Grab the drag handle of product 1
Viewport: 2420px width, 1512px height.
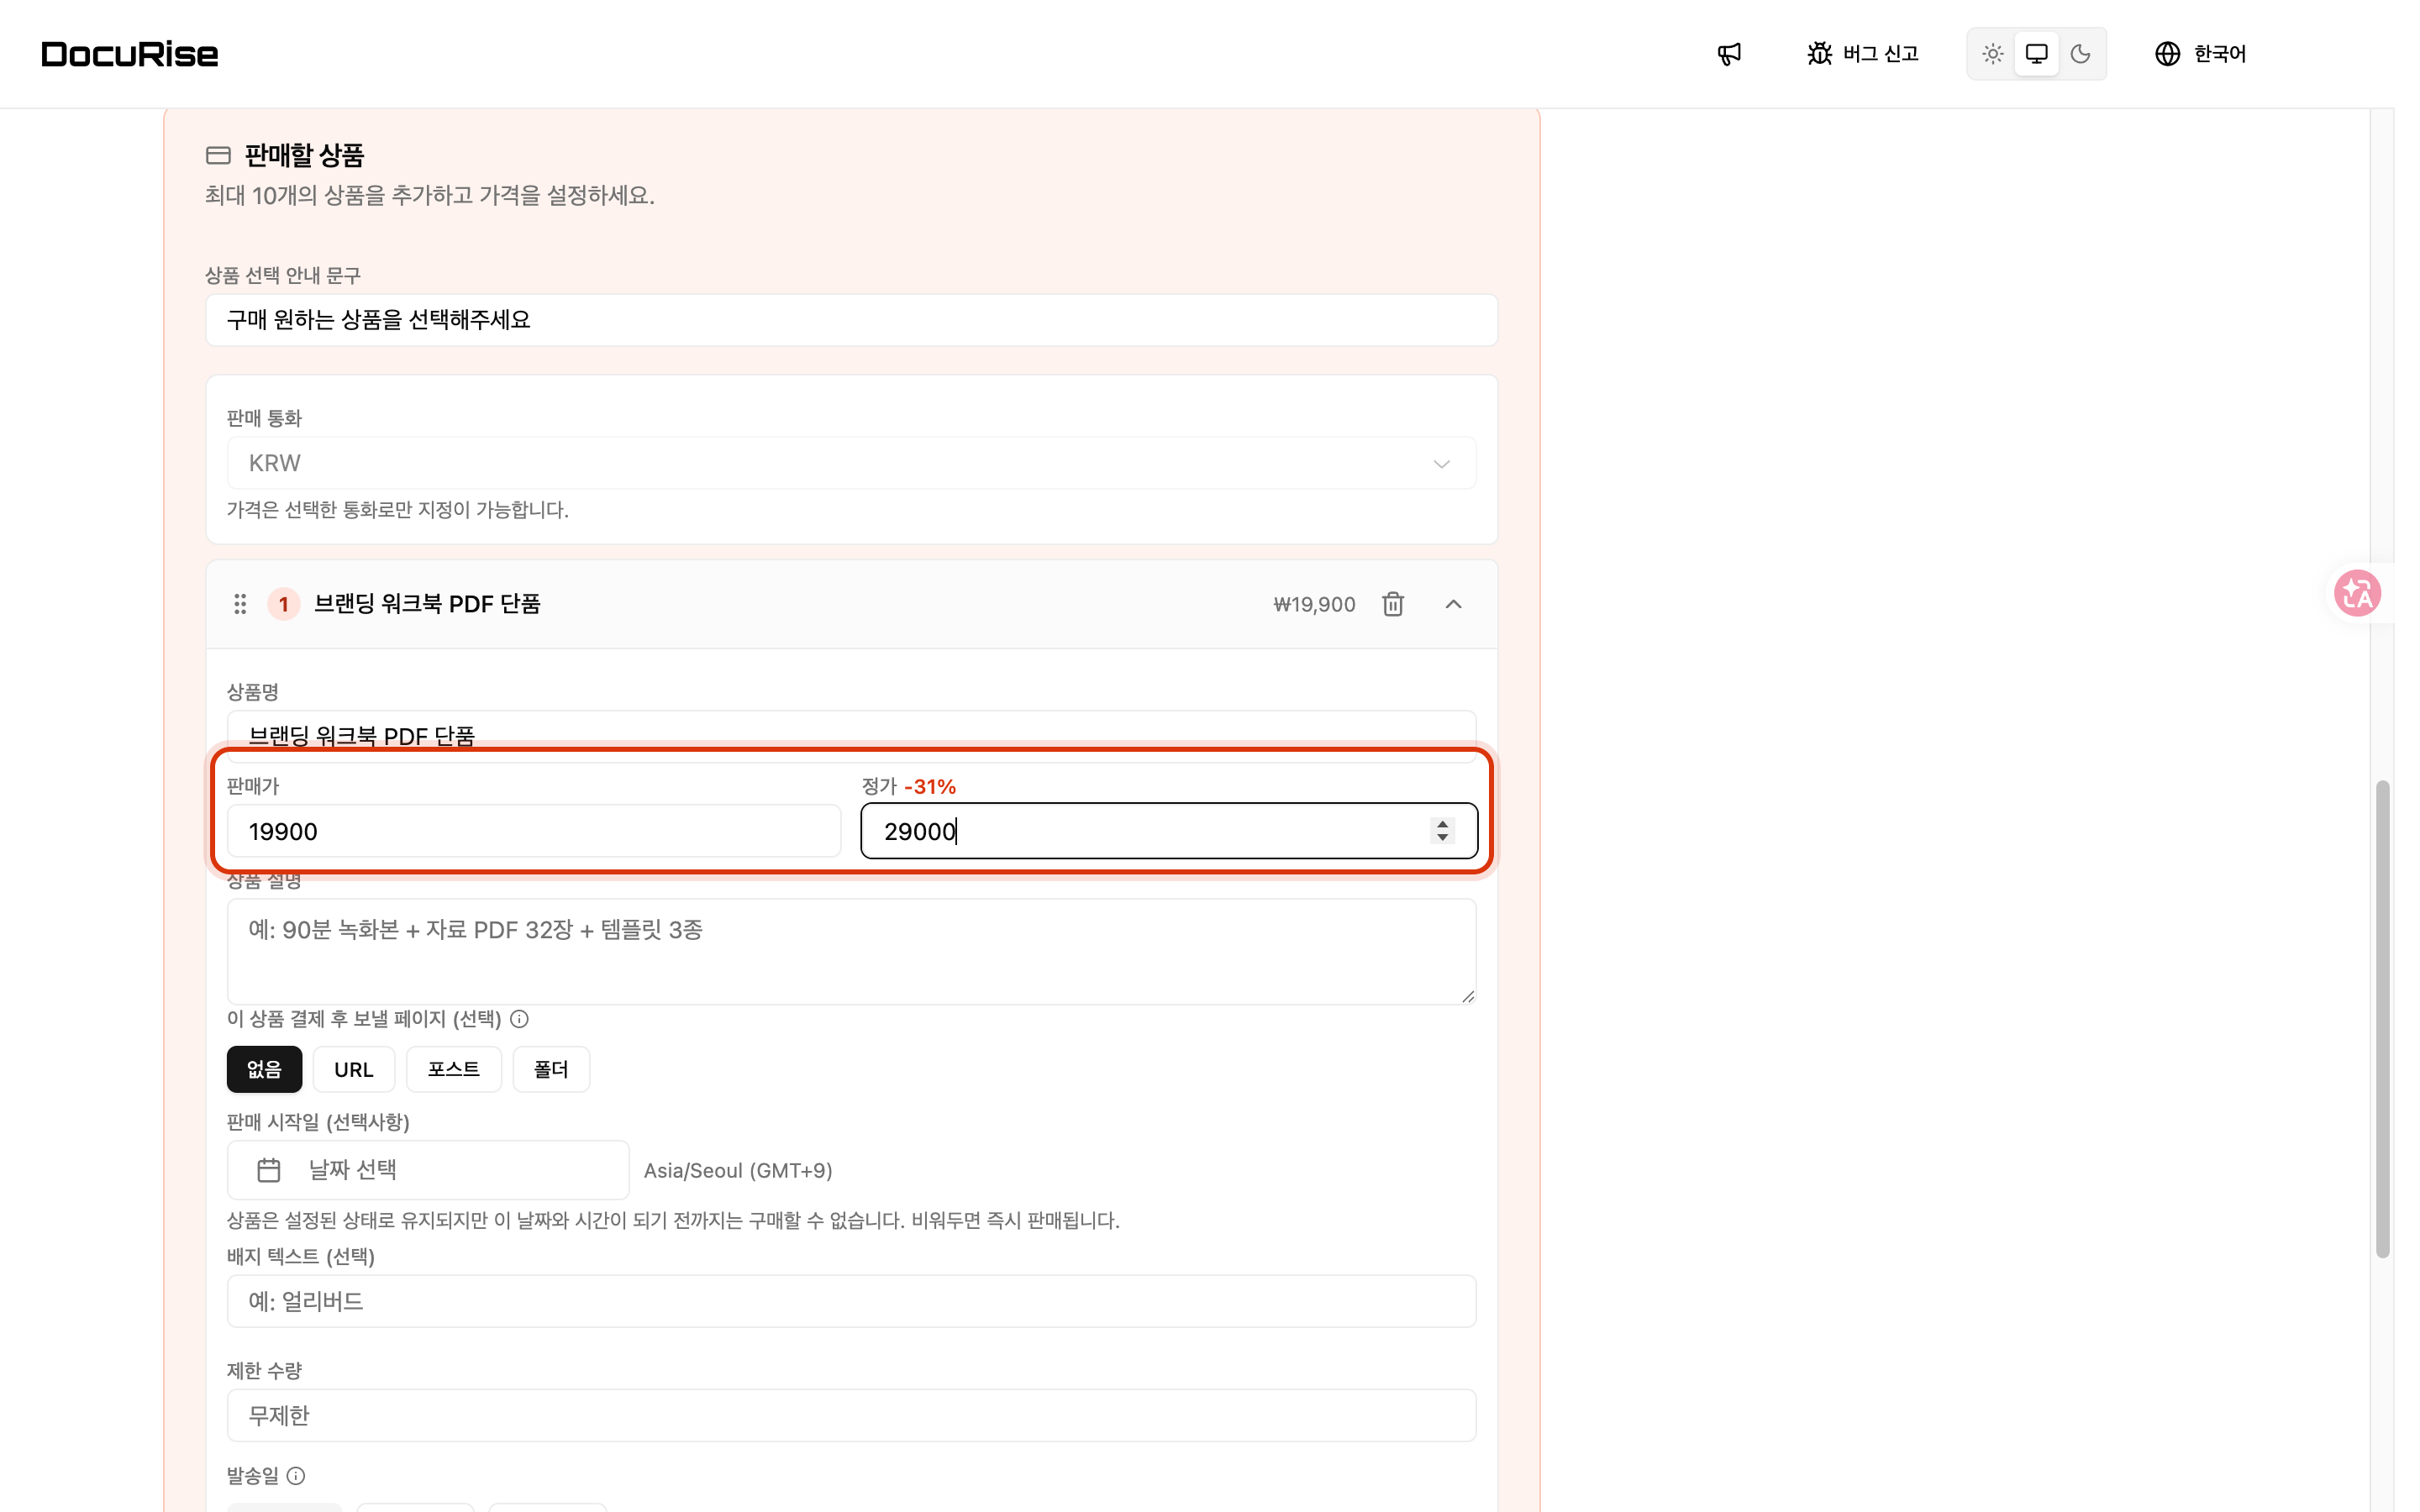pyautogui.click(x=240, y=604)
